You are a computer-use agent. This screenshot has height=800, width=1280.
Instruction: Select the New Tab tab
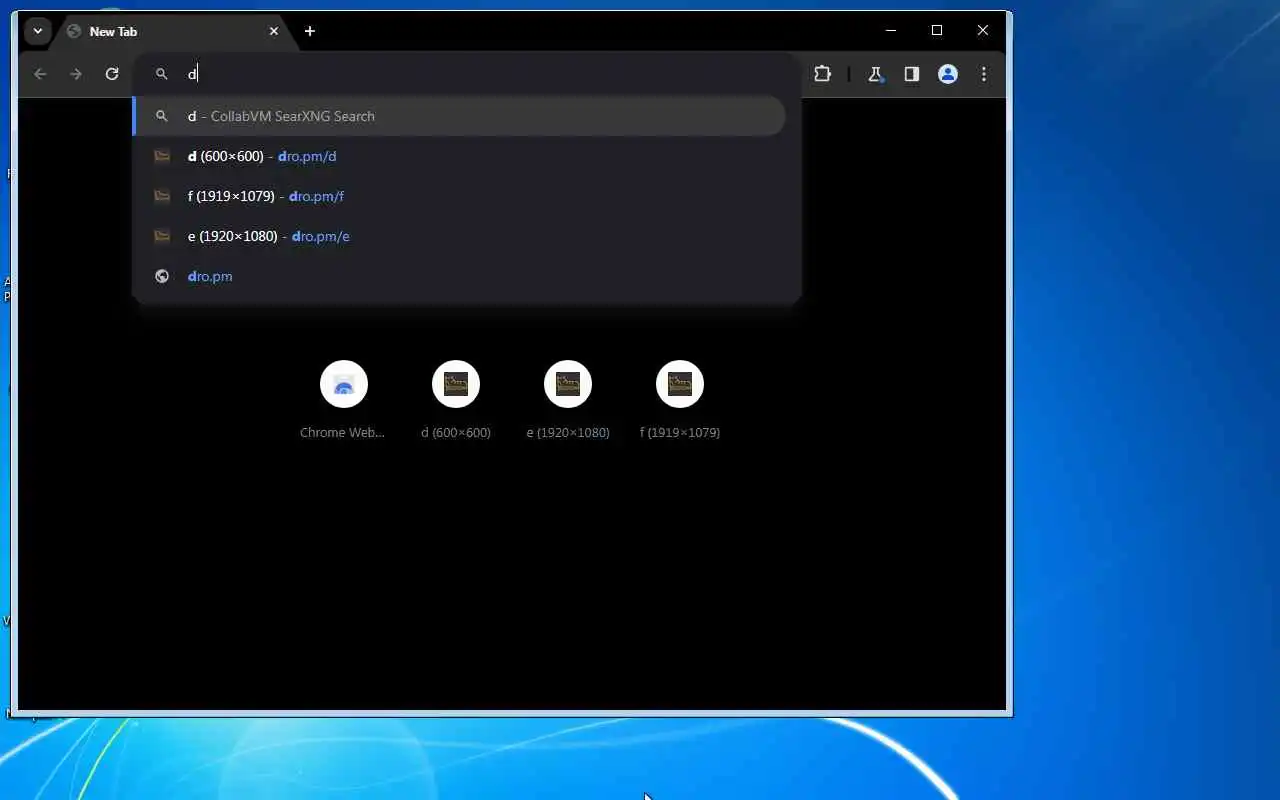pos(173,31)
